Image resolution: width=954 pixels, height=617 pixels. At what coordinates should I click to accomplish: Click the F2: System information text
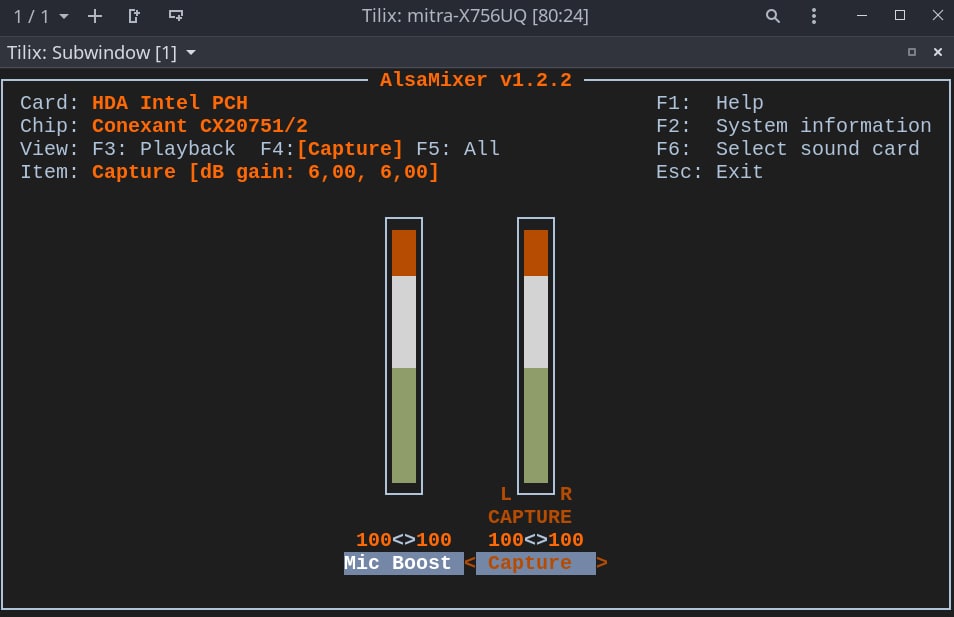pos(793,126)
